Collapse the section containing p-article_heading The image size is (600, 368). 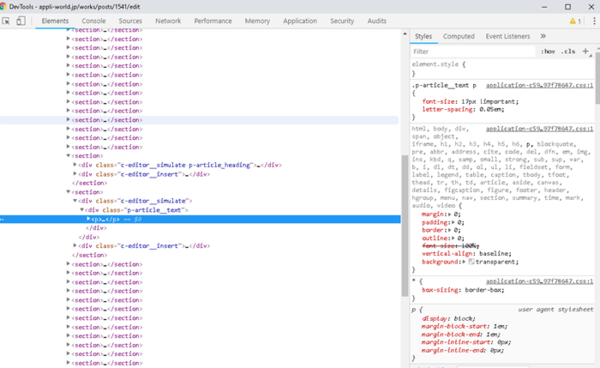click(x=68, y=156)
